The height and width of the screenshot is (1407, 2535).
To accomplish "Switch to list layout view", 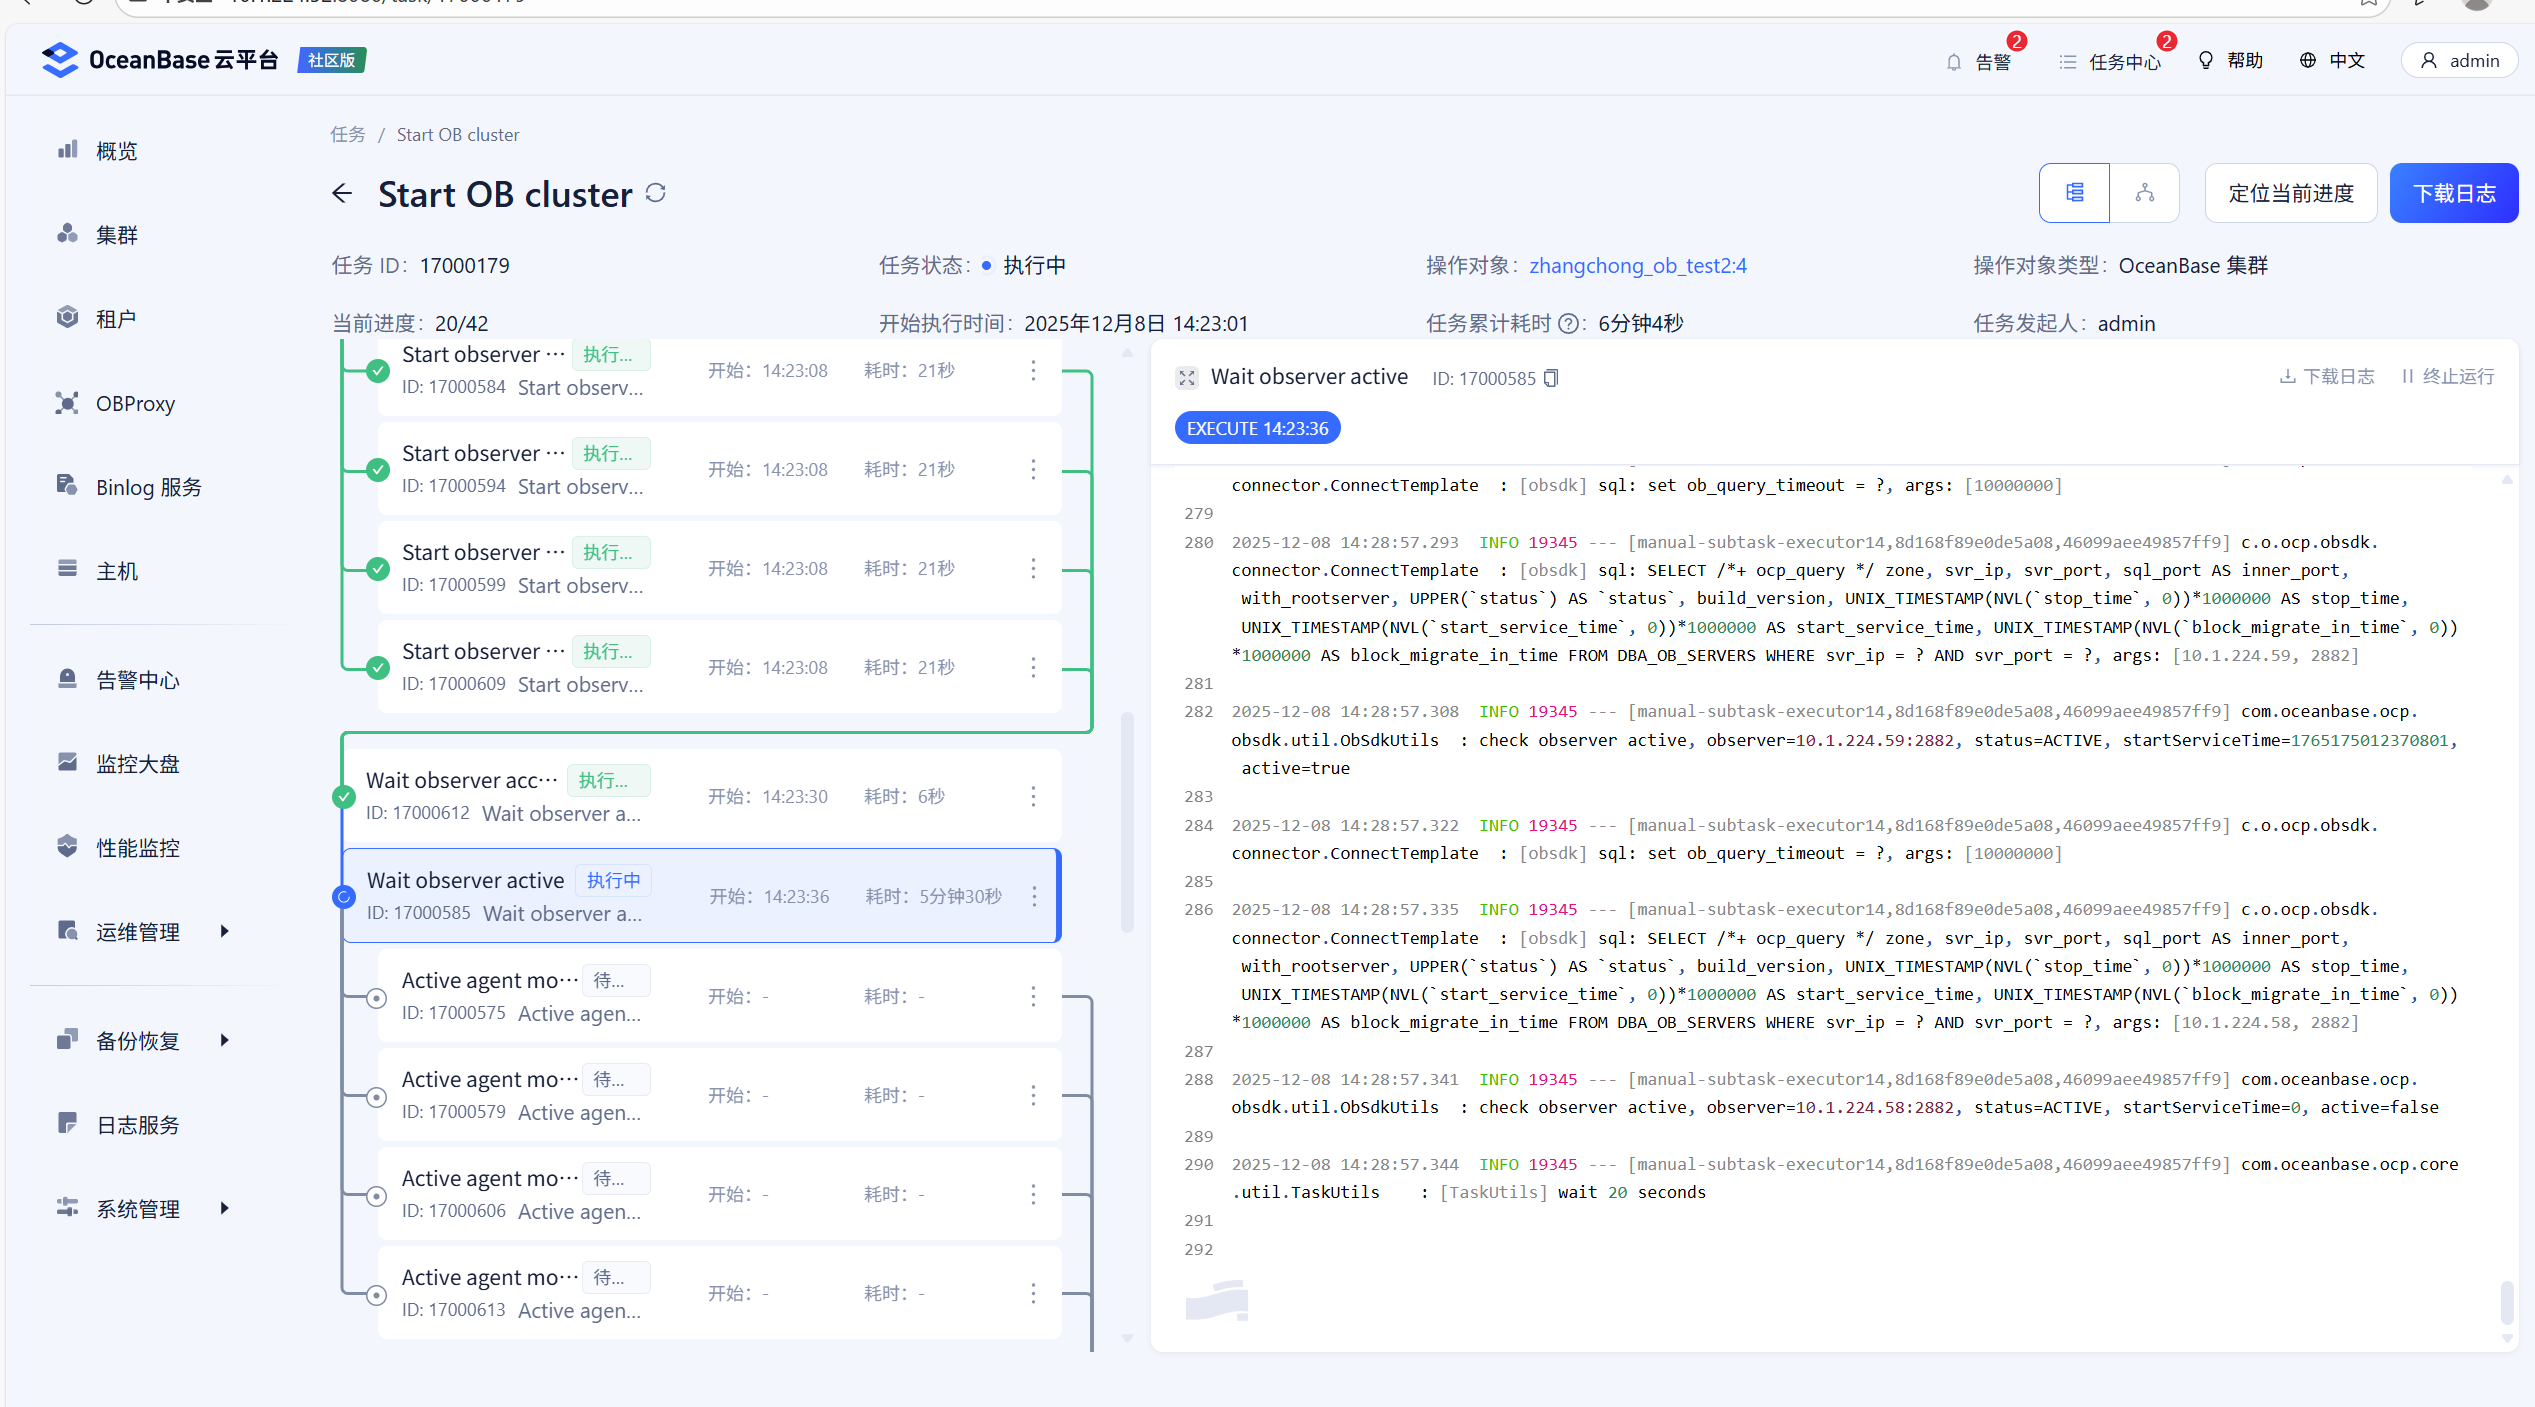I will click(2075, 193).
